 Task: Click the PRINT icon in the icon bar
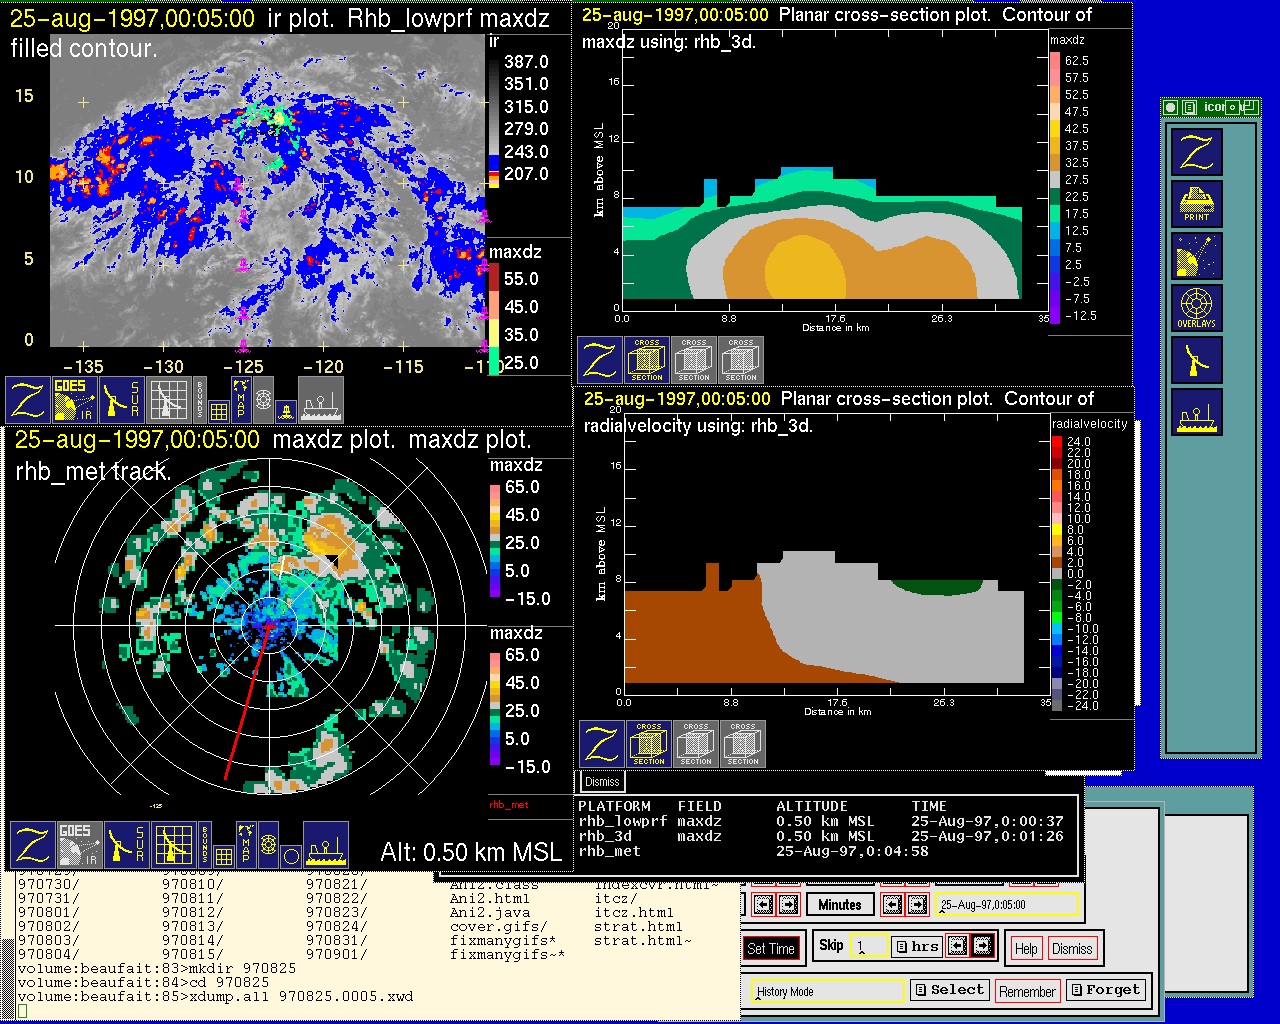coord(1197,204)
